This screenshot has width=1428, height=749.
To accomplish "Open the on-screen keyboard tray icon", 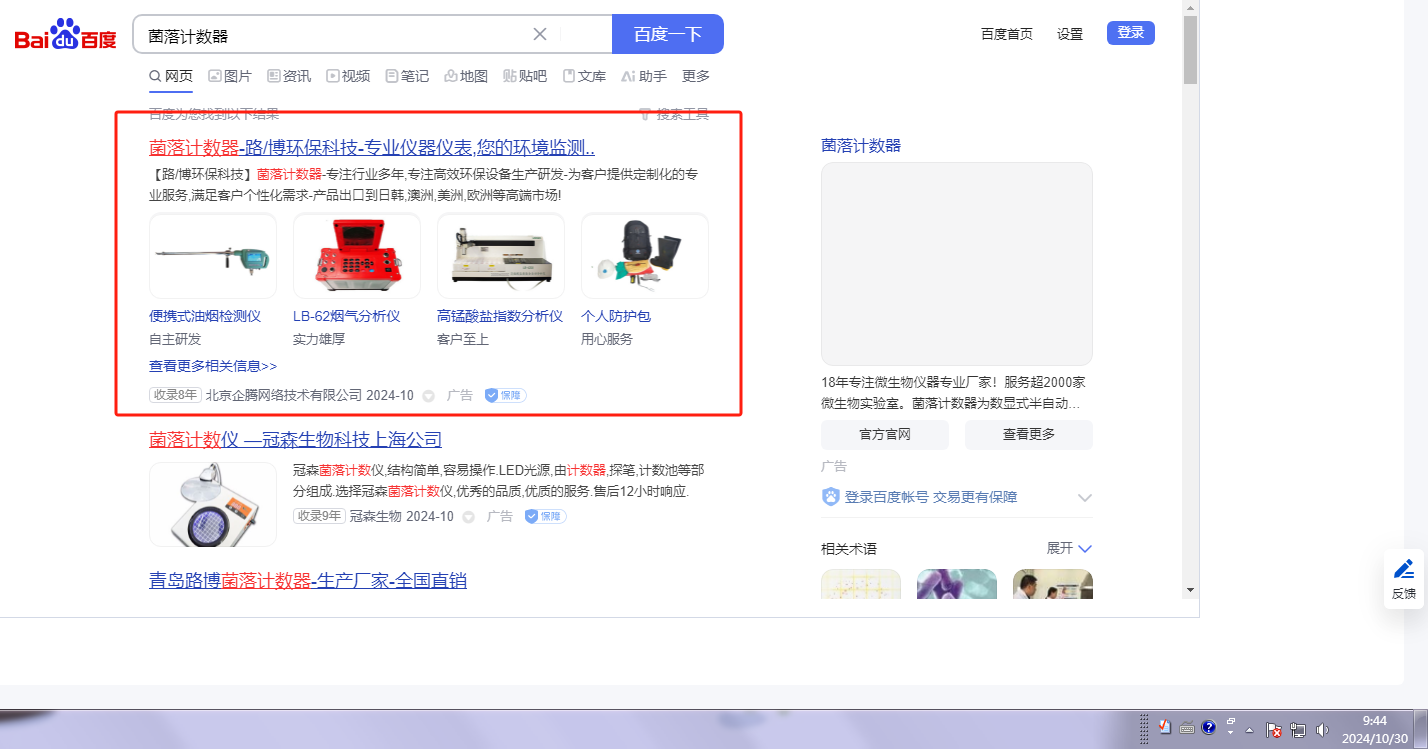I will point(1187,727).
